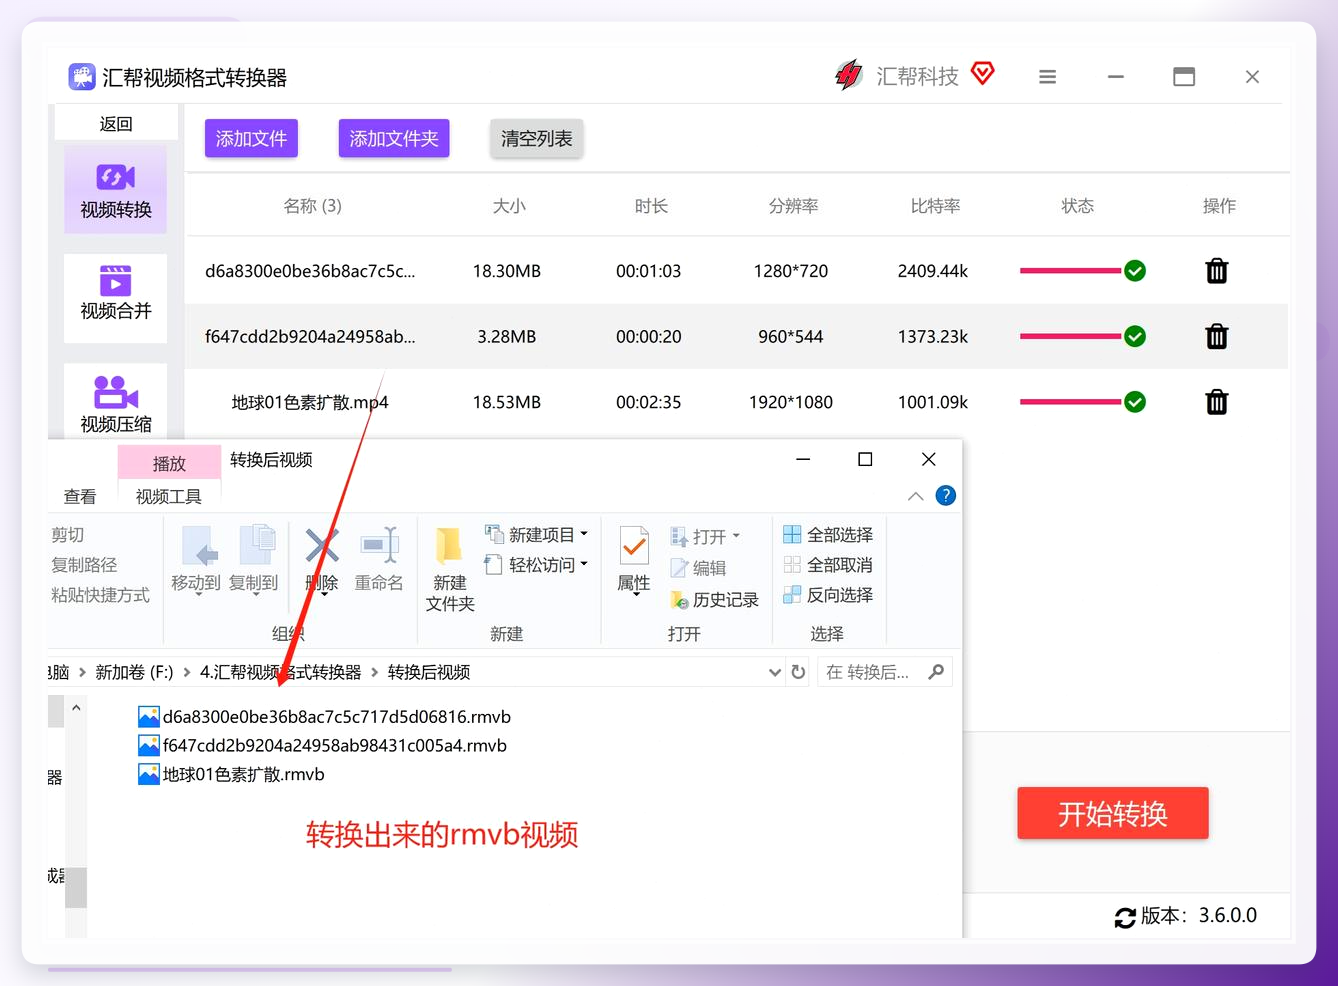Delete the d6a8300e0be36b8ac7c5c row via trash icon
Screen dimensions: 1338x986
click(1216, 271)
